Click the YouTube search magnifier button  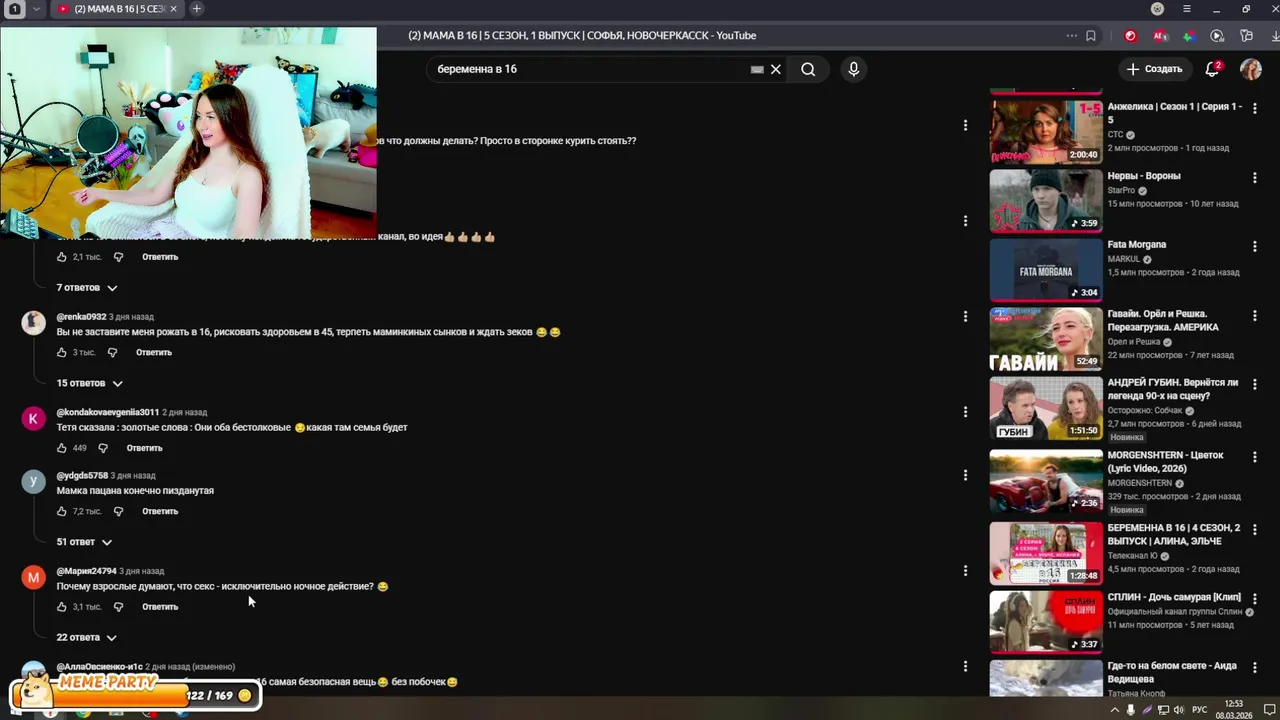pyautogui.click(x=808, y=69)
